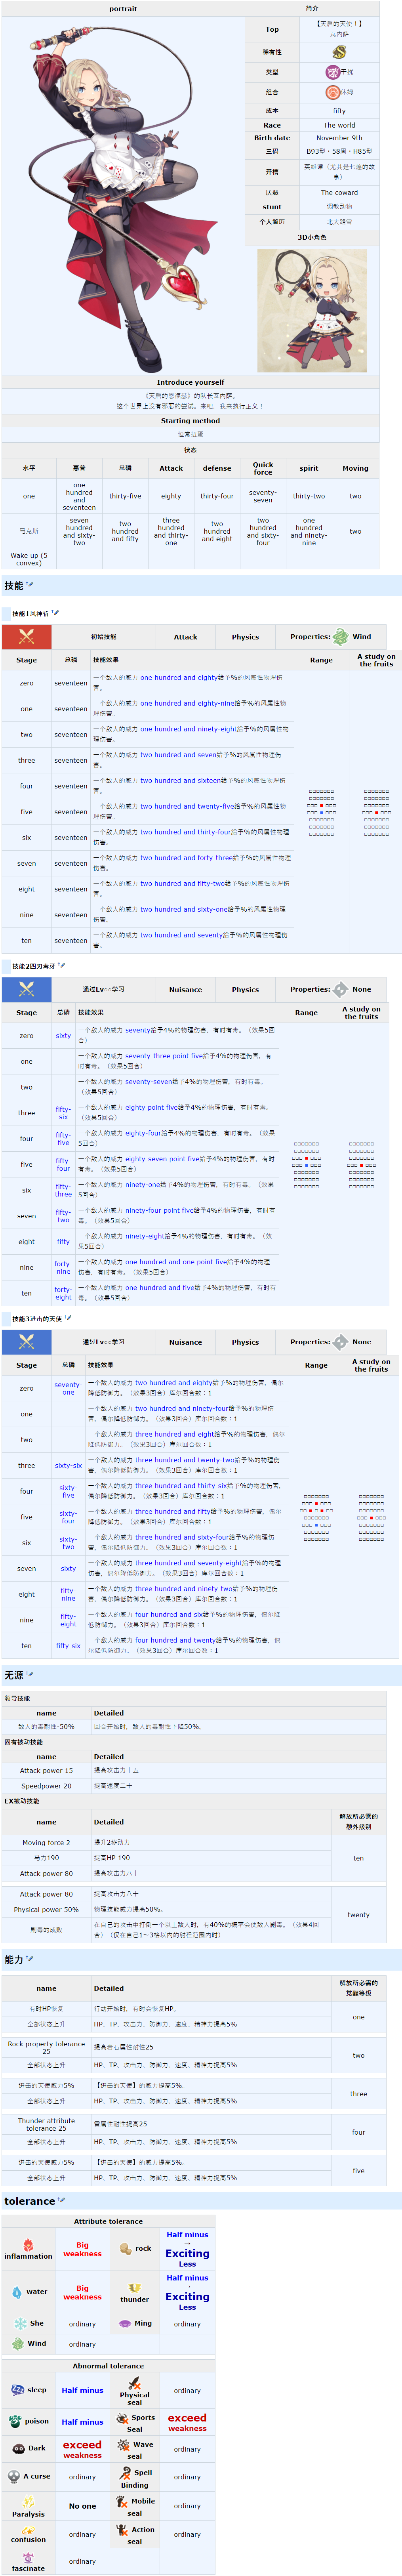
Task: Click the gold rarity icon
Action: pyautogui.click(x=339, y=52)
